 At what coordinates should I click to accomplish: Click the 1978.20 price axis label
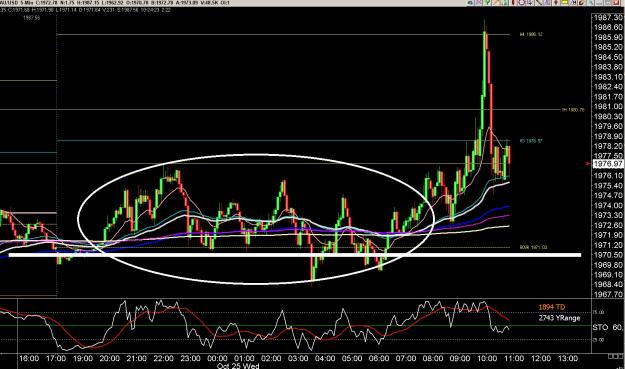[608, 146]
